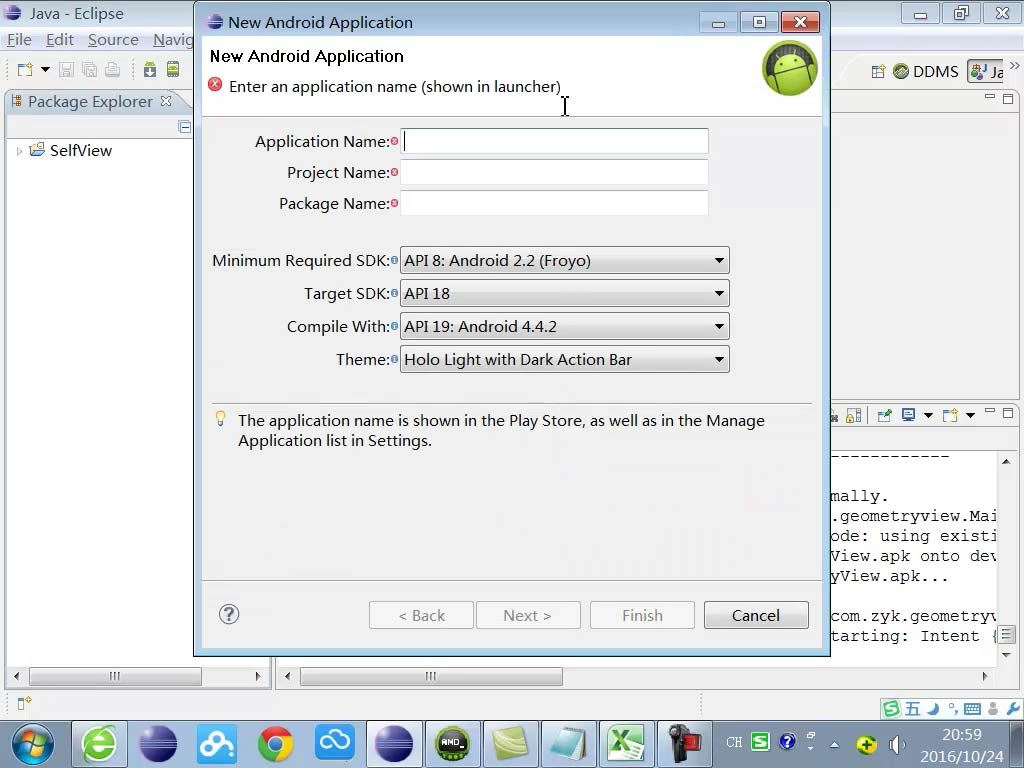Open the Theme dropdown
Screen dimensions: 1024x768
point(564,359)
